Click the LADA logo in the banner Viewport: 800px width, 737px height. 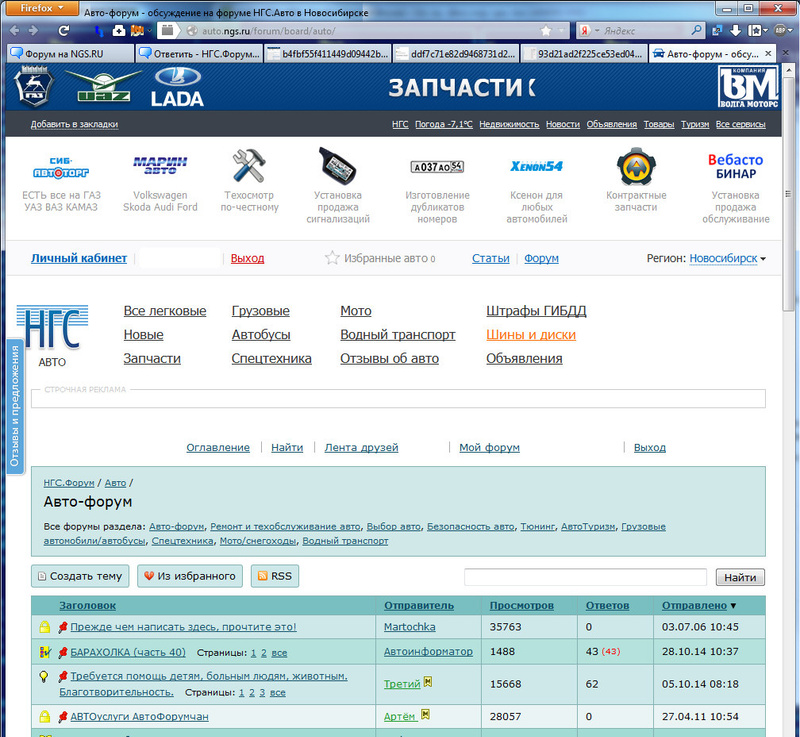[x=177, y=87]
